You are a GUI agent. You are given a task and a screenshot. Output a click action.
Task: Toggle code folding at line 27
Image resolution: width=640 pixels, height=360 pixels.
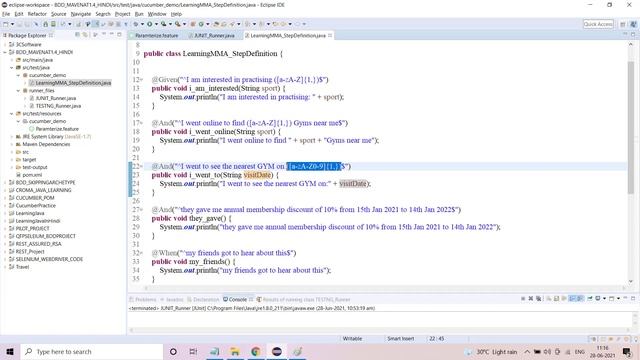(x=141, y=209)
